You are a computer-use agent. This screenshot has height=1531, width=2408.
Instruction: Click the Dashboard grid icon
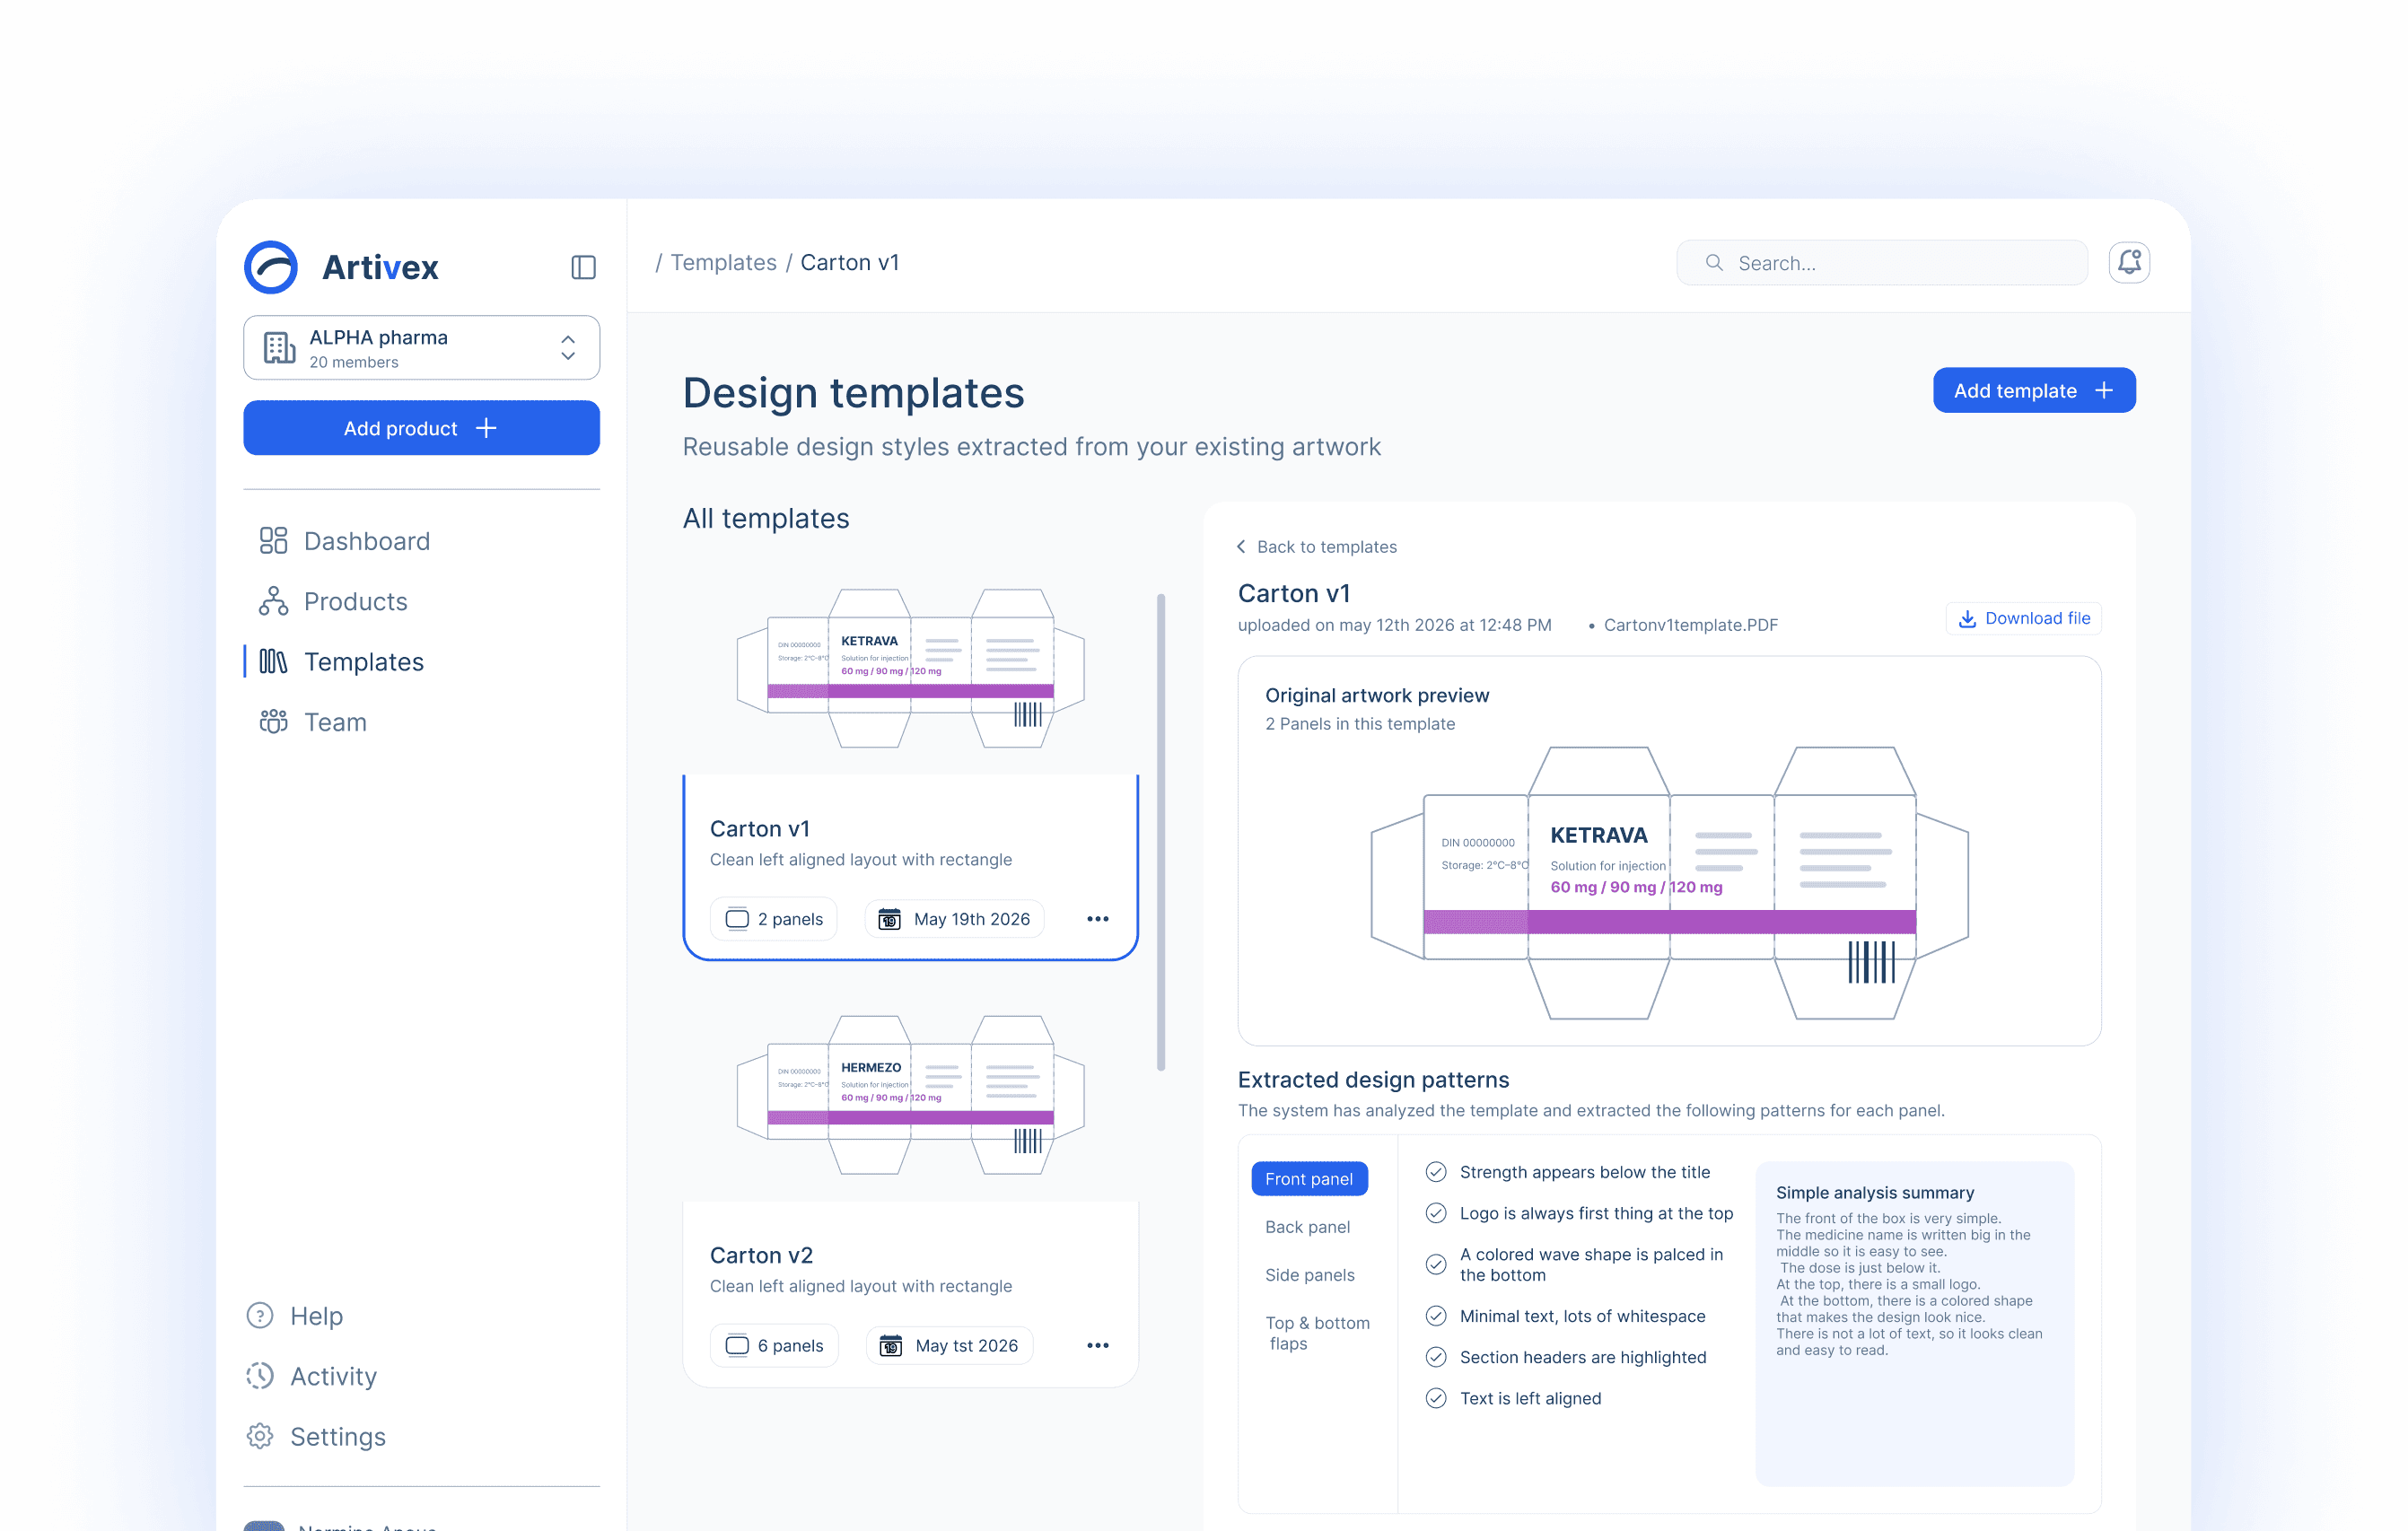click(x=273, y=541)
